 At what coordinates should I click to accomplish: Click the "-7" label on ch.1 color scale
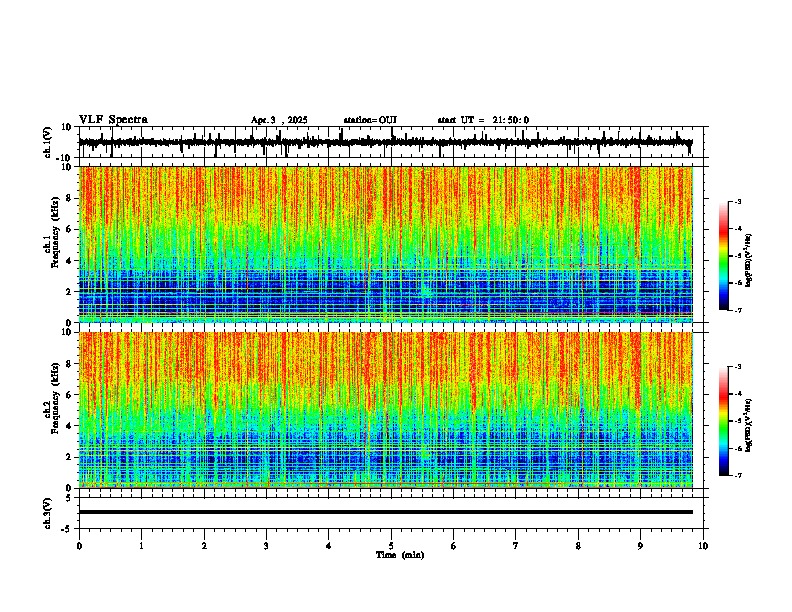[738, 310]
